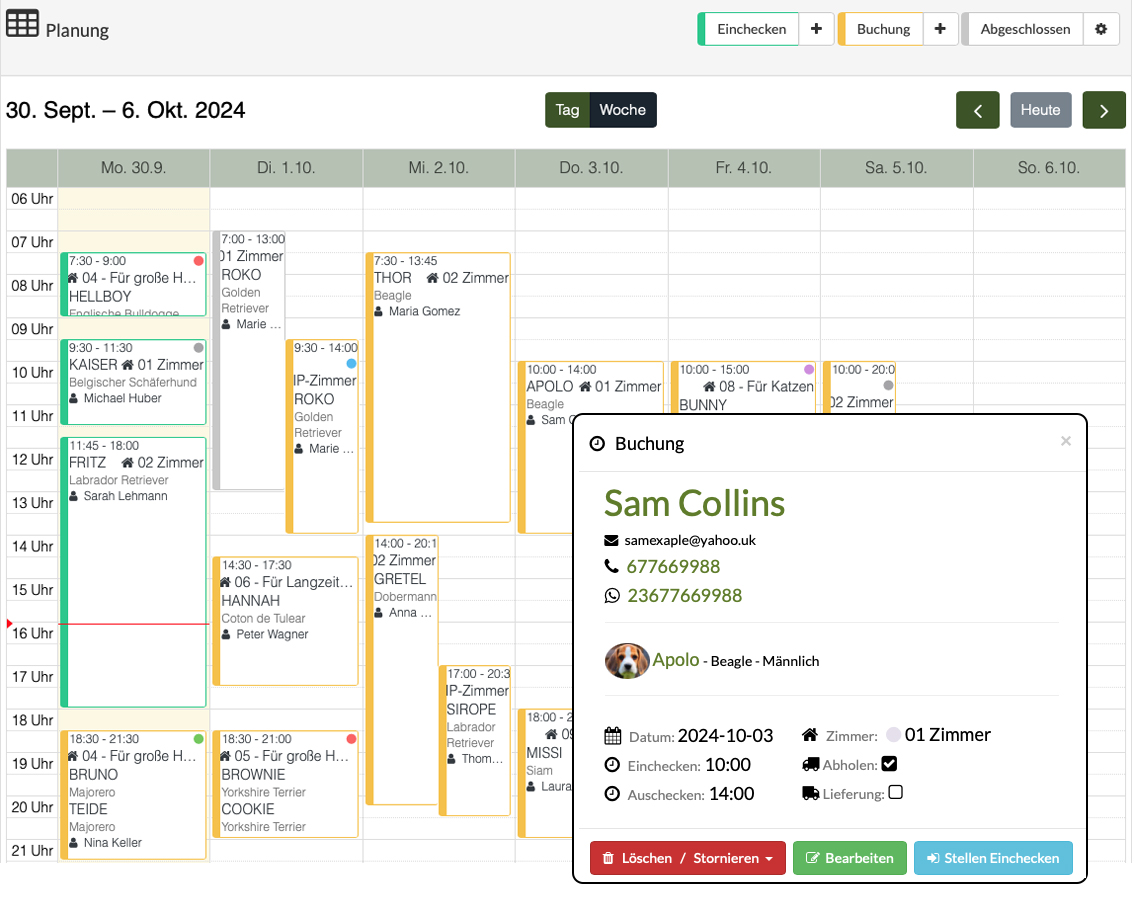Click the Bearbeiten button

click(850, 858)
